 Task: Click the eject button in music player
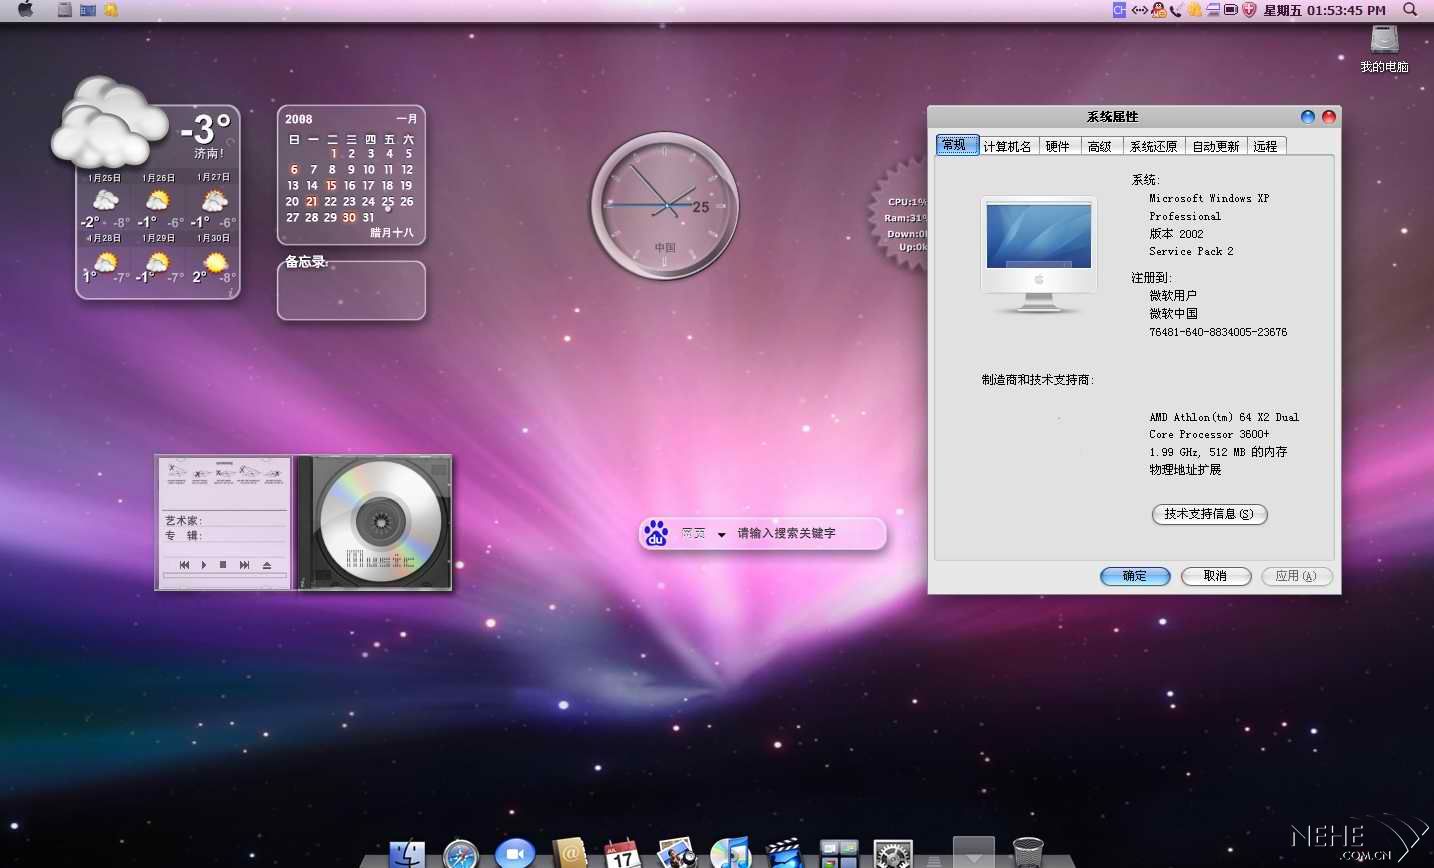(x=267, y=565)
